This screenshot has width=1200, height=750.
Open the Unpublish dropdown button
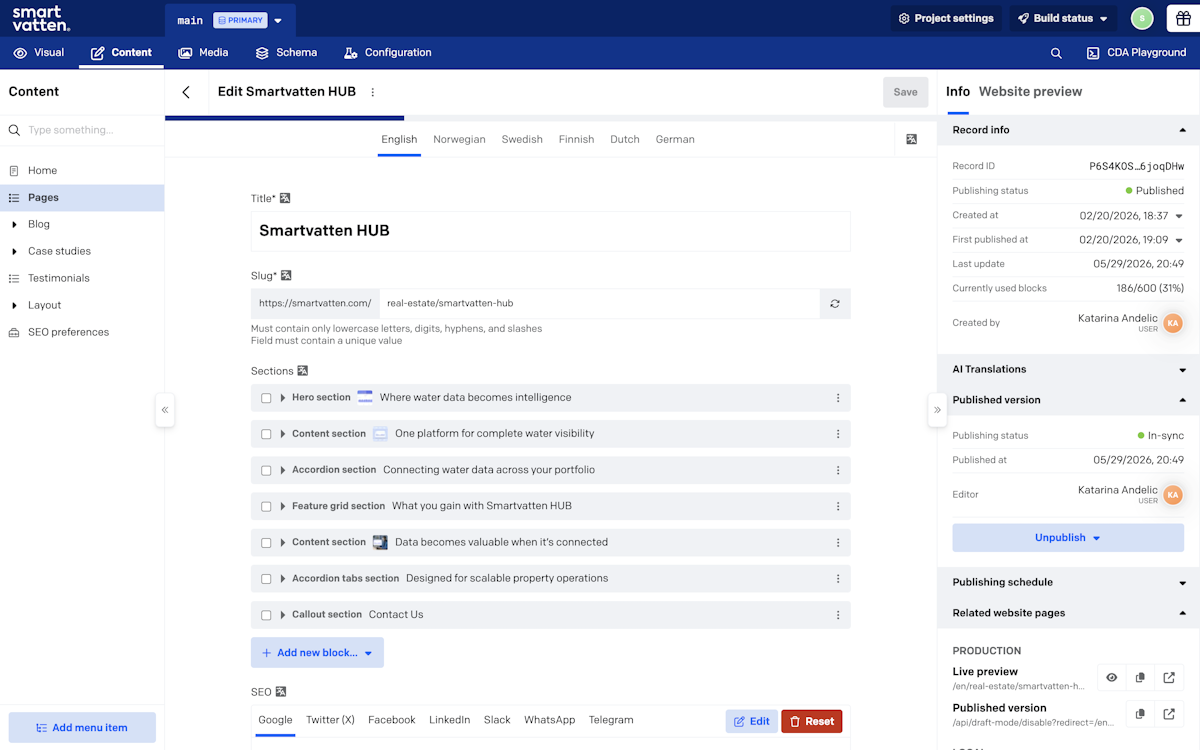1068,537
